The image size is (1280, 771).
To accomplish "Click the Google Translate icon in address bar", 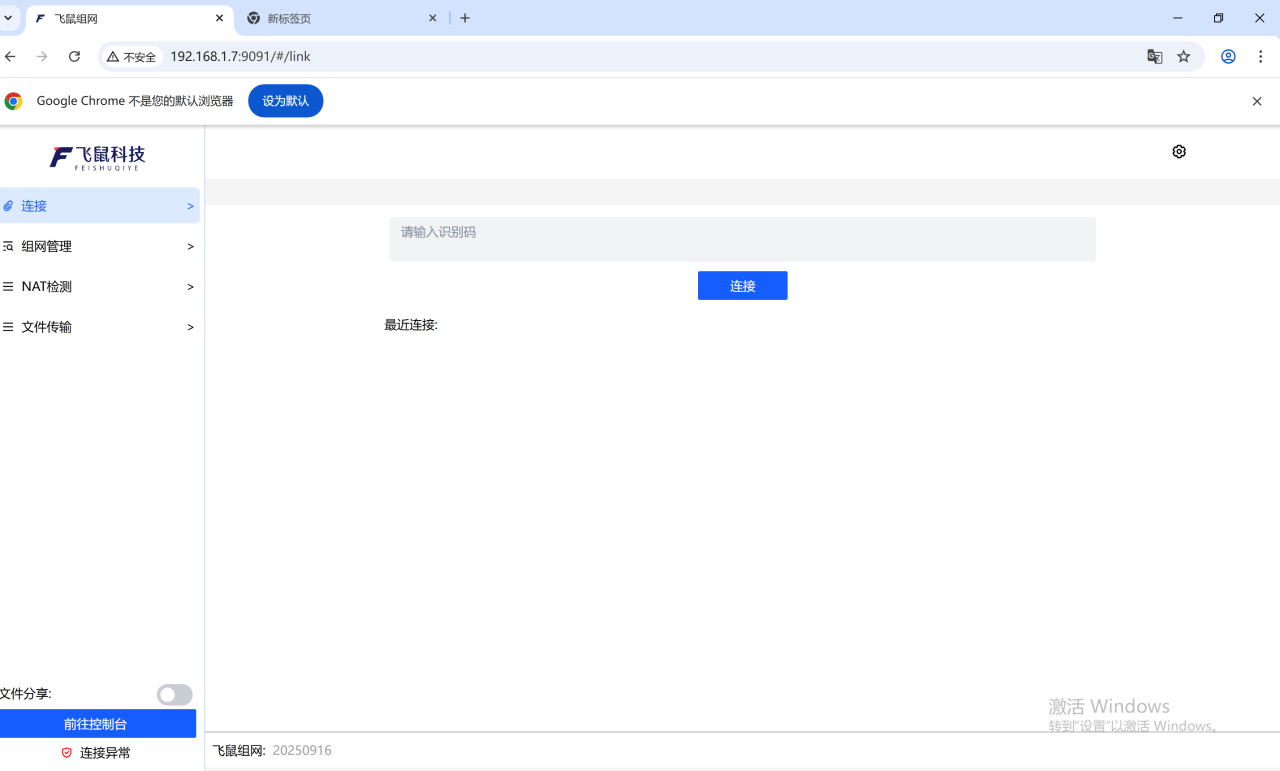I will click(1155, 57).
